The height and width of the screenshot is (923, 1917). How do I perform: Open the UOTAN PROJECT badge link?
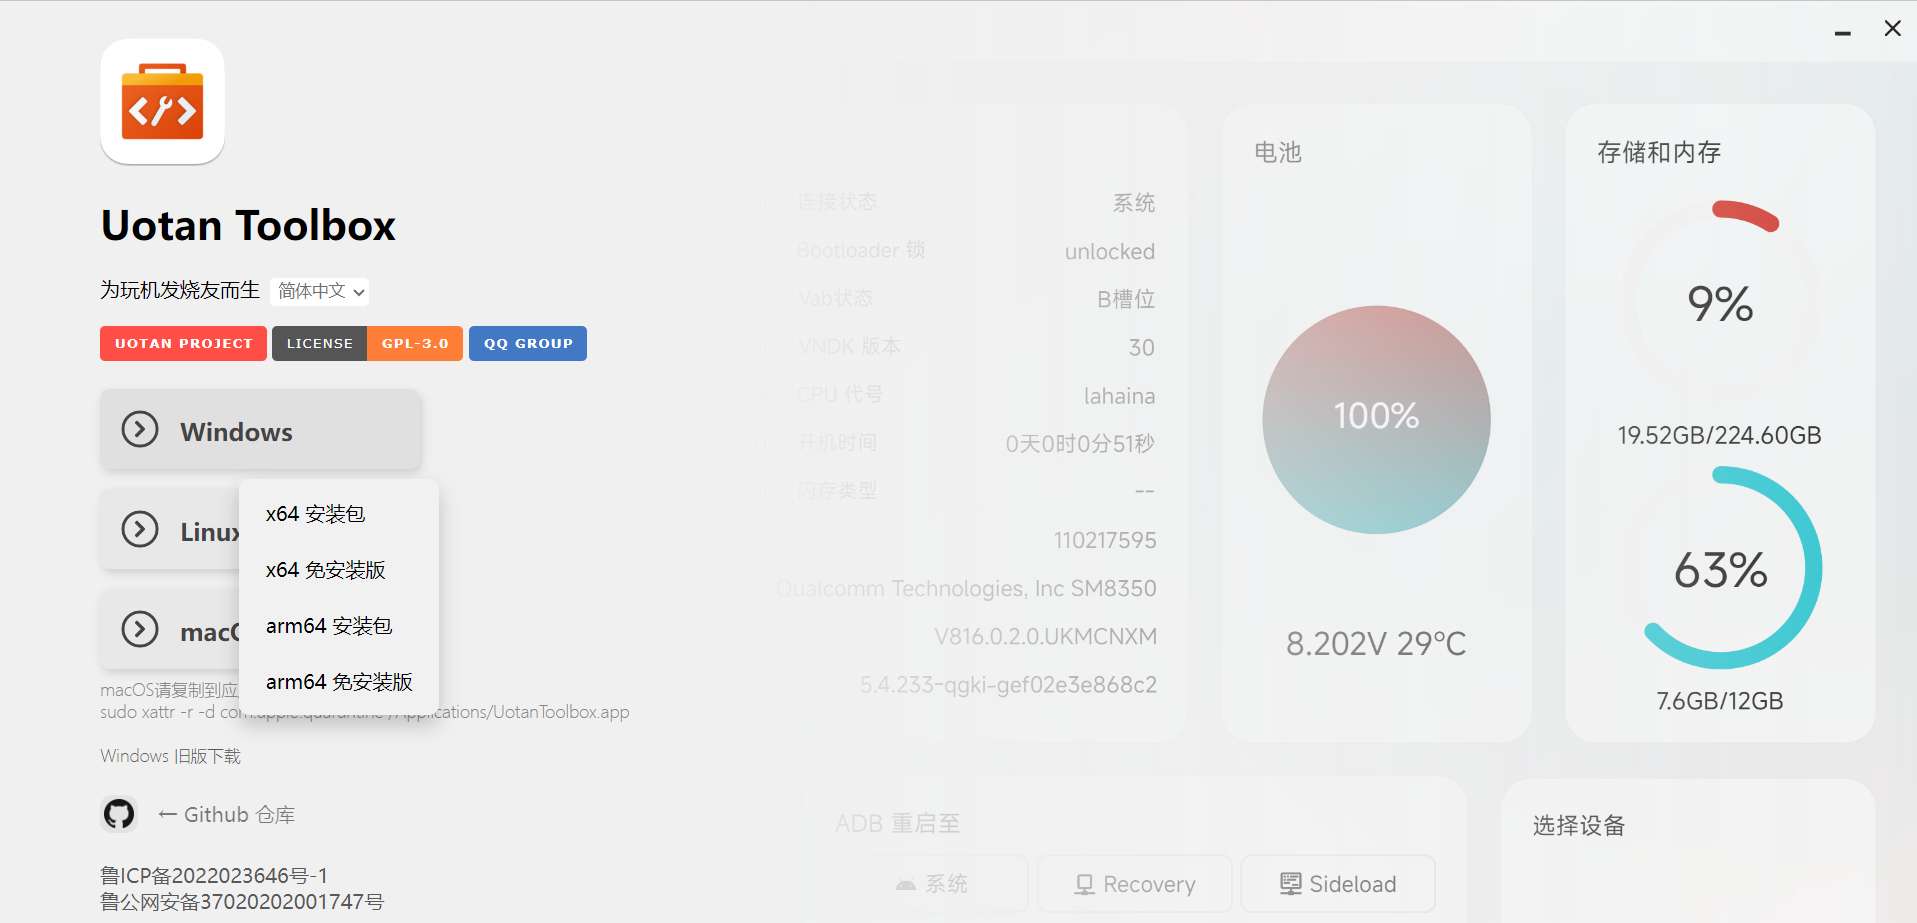pyautogui.click(x=183, y=343)
